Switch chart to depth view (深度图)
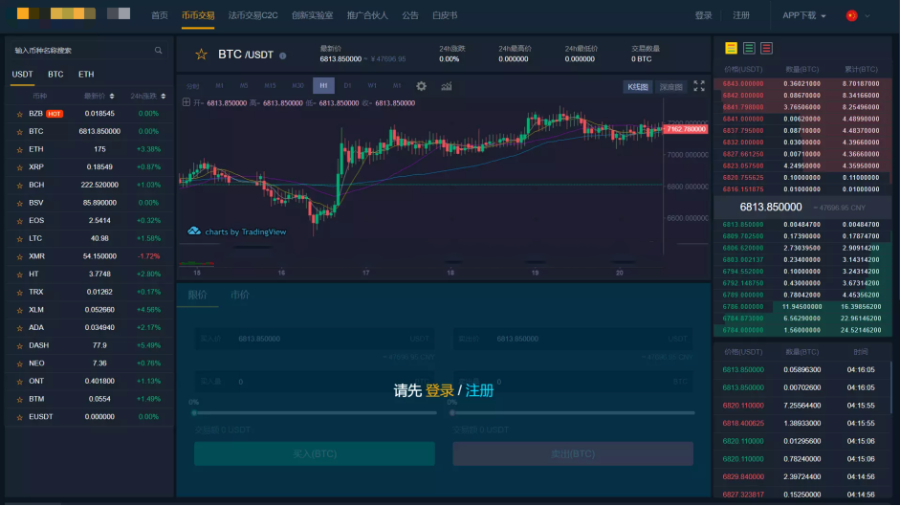 pos(671,87)
